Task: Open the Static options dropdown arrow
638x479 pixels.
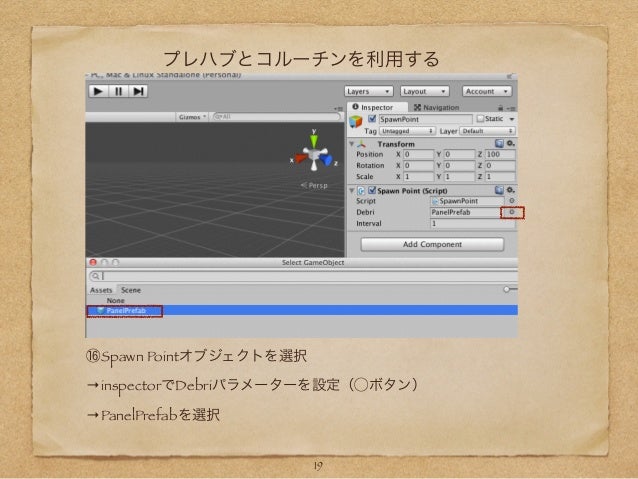Action: click(512, 119)
